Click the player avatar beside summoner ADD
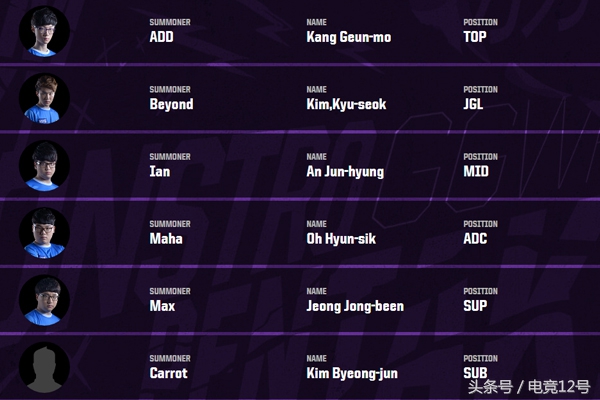Image resolution: width=600 pixels, height=400 pixels. 44,31
